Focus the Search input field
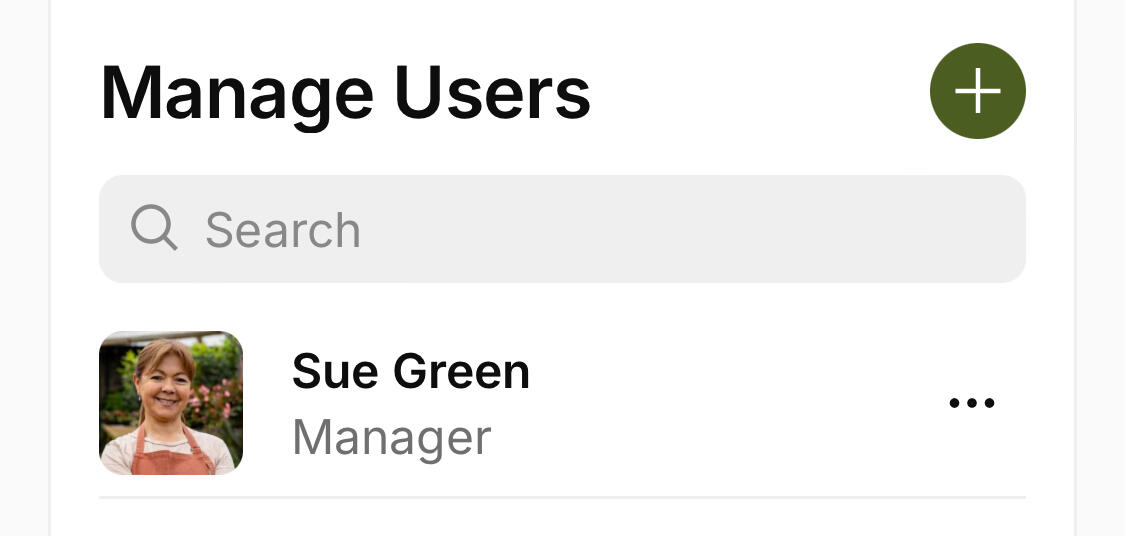Screen dimensions: 1125x536 click(562, 229)
